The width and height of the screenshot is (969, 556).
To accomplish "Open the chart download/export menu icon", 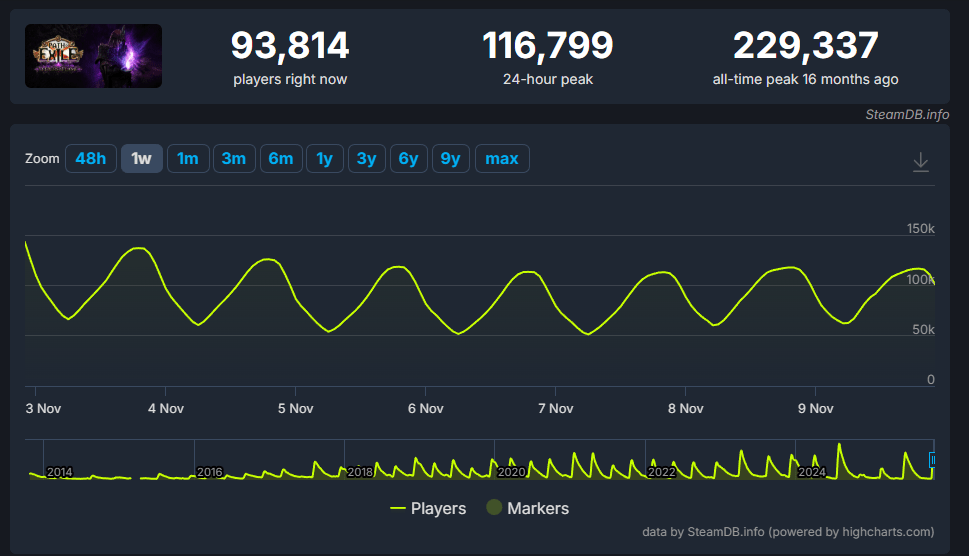I will pyautogui.click(x=921, y=162).
